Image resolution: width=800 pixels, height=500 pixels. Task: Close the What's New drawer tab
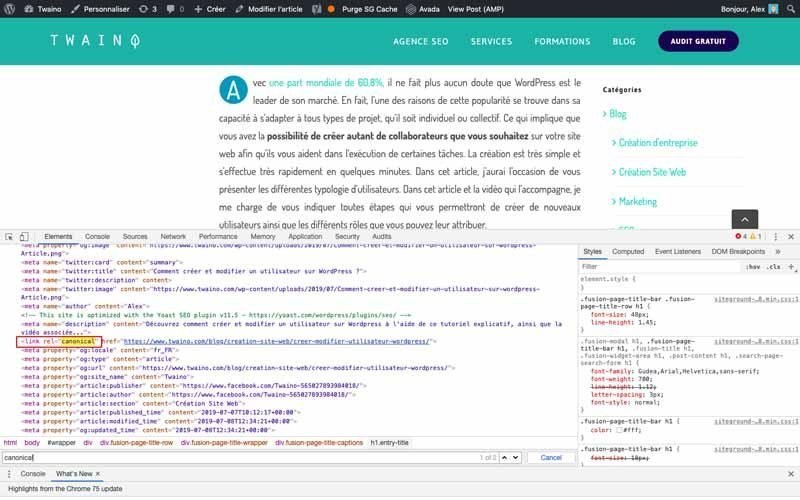tap(98, 474)
